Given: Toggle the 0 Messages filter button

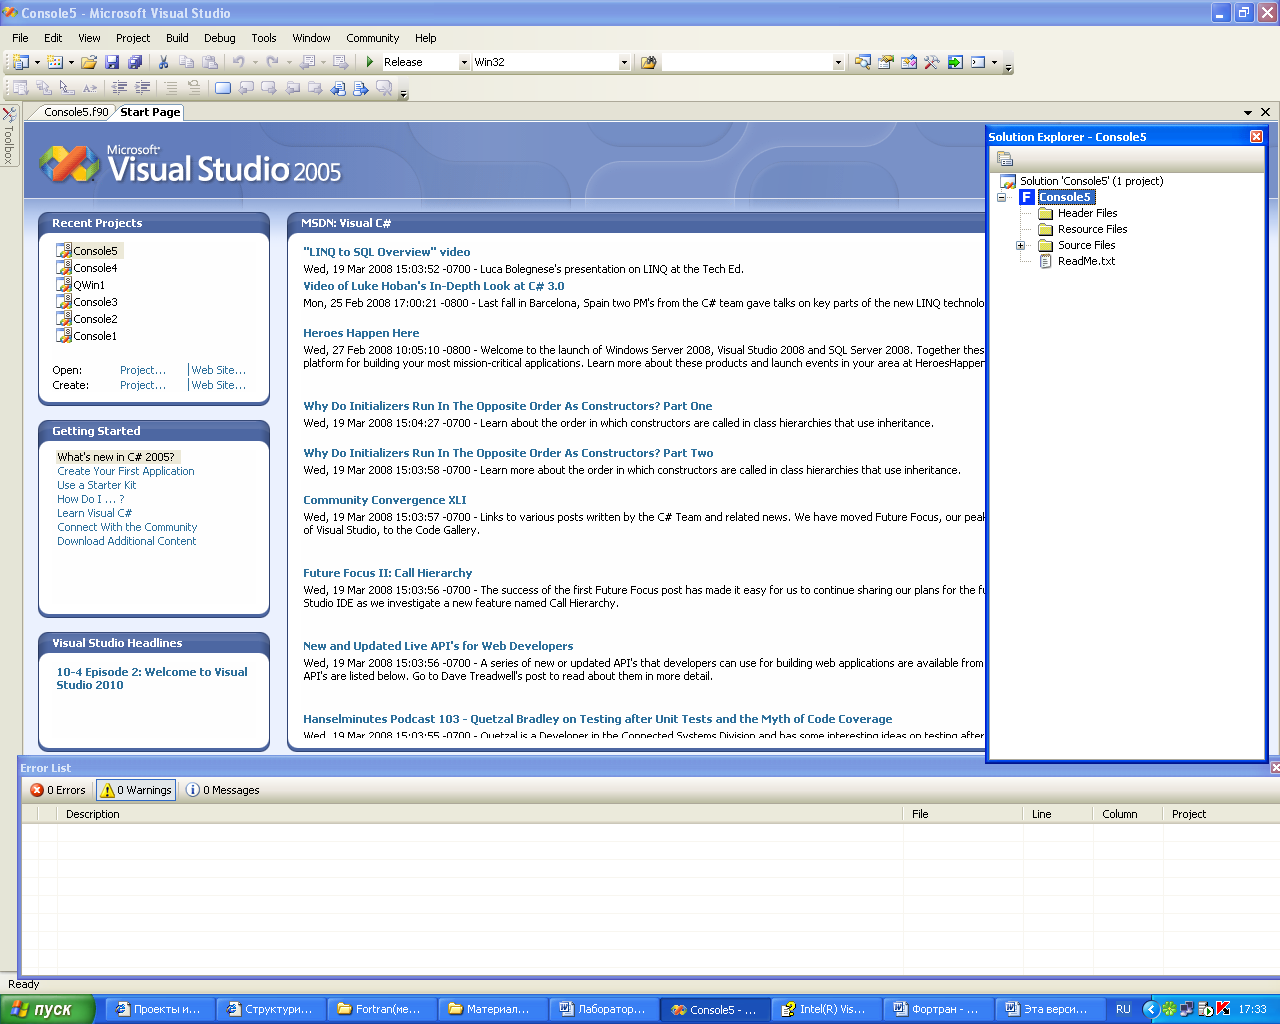Looking at the screenshot, I should click(x=222, y=790).
